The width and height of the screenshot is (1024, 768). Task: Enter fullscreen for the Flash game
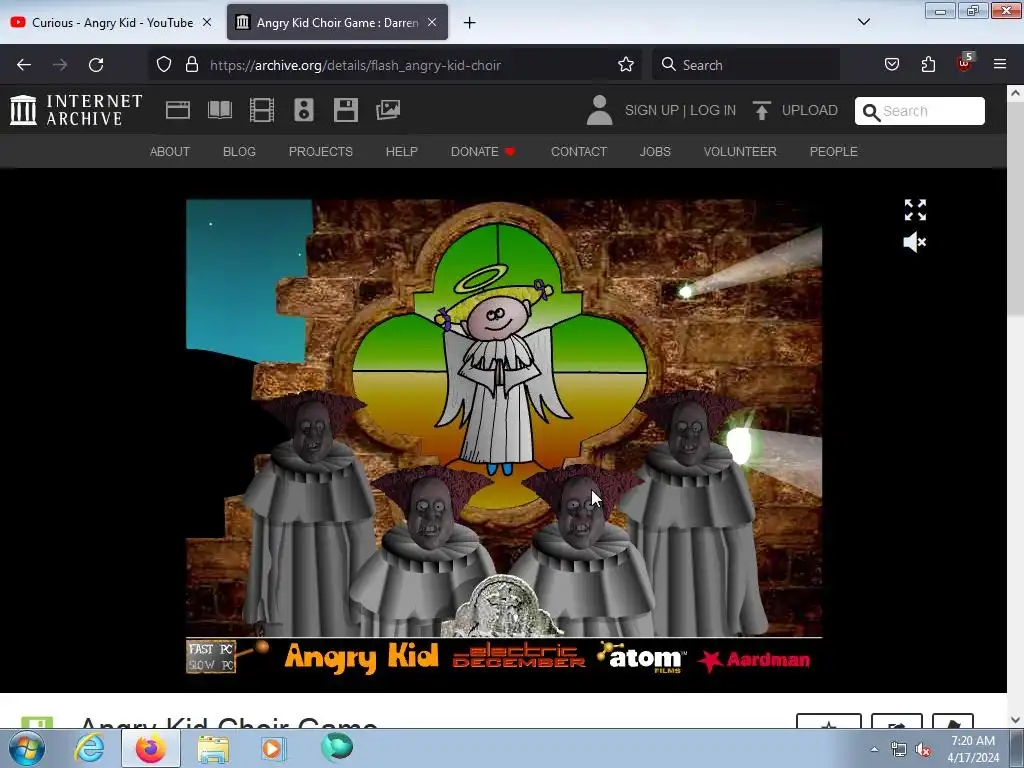915,210
